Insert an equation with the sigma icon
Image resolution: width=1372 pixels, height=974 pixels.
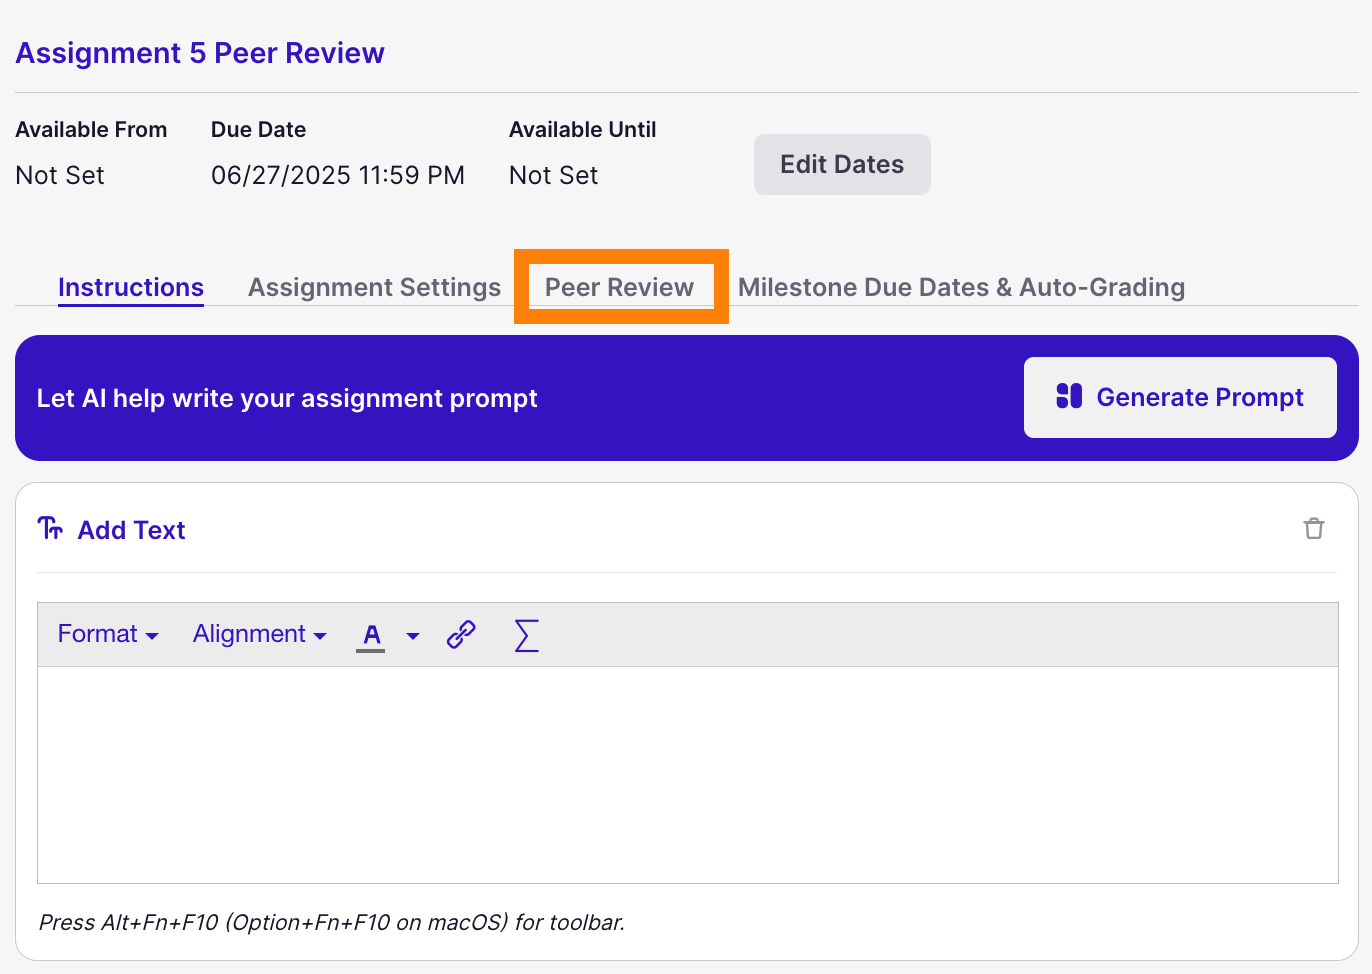526,635
